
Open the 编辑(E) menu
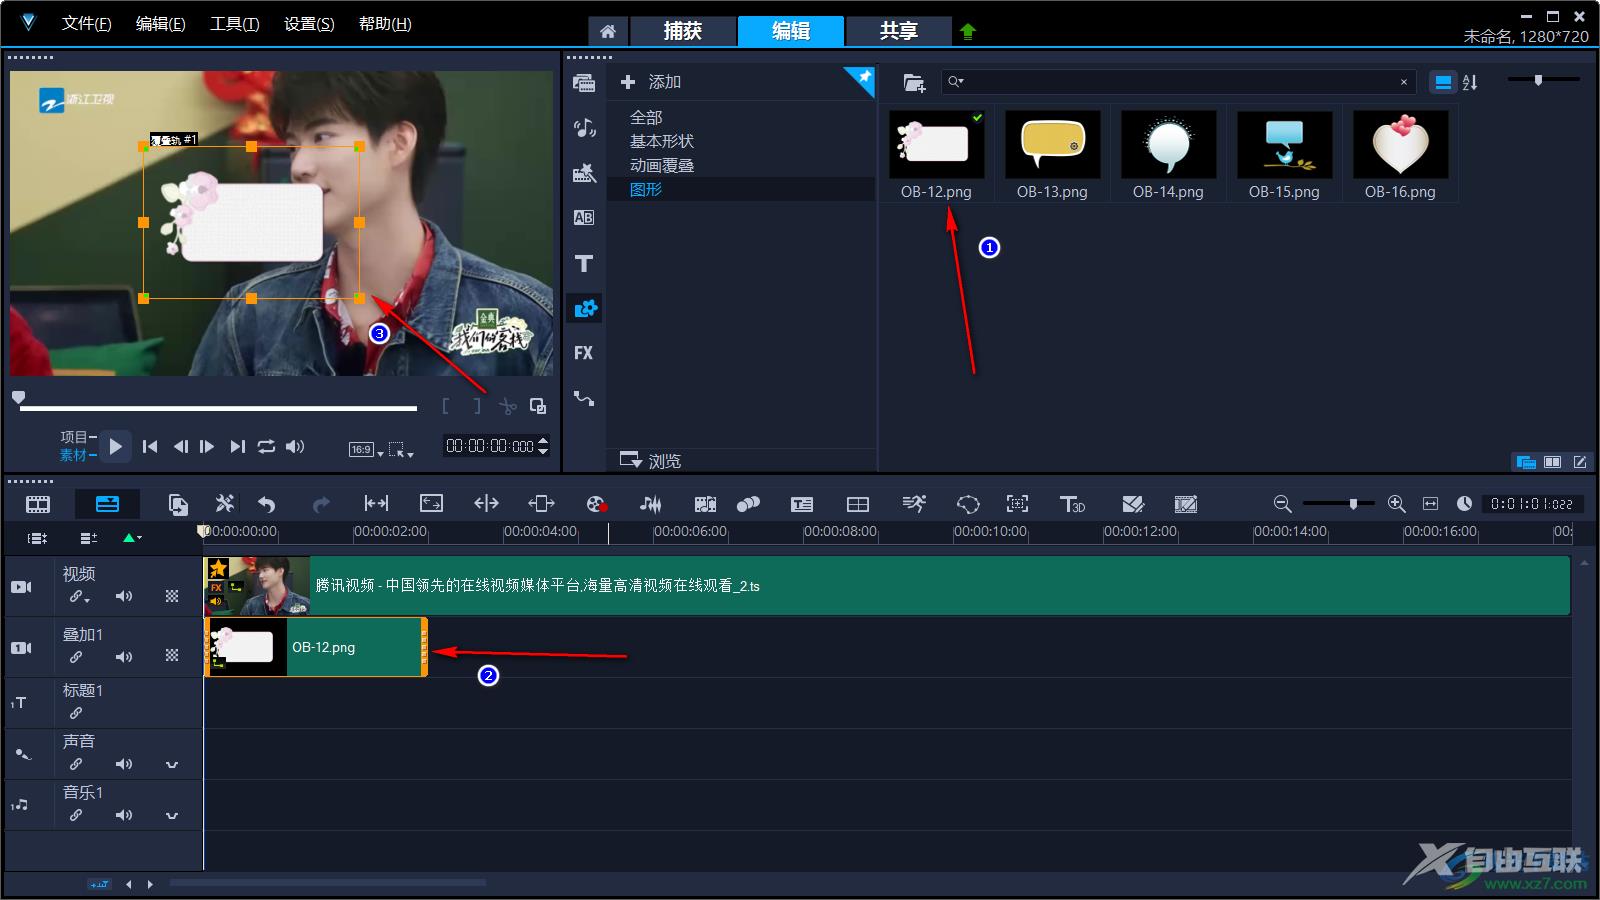click(x=161, y=24)
